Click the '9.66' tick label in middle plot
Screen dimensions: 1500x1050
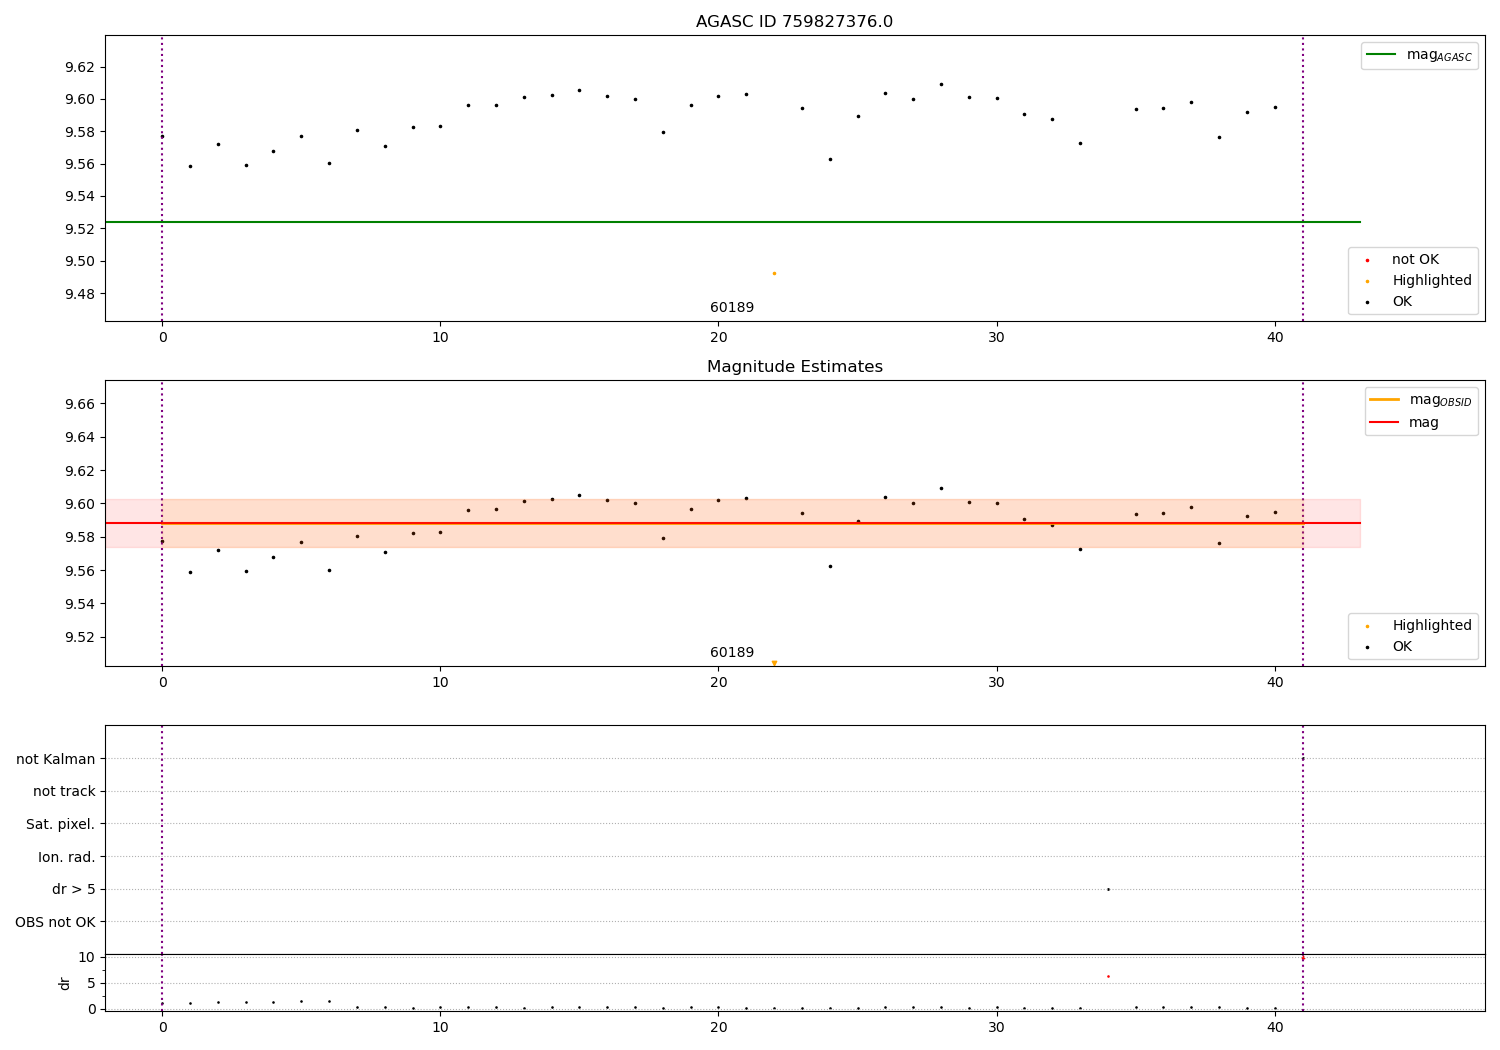80,404
